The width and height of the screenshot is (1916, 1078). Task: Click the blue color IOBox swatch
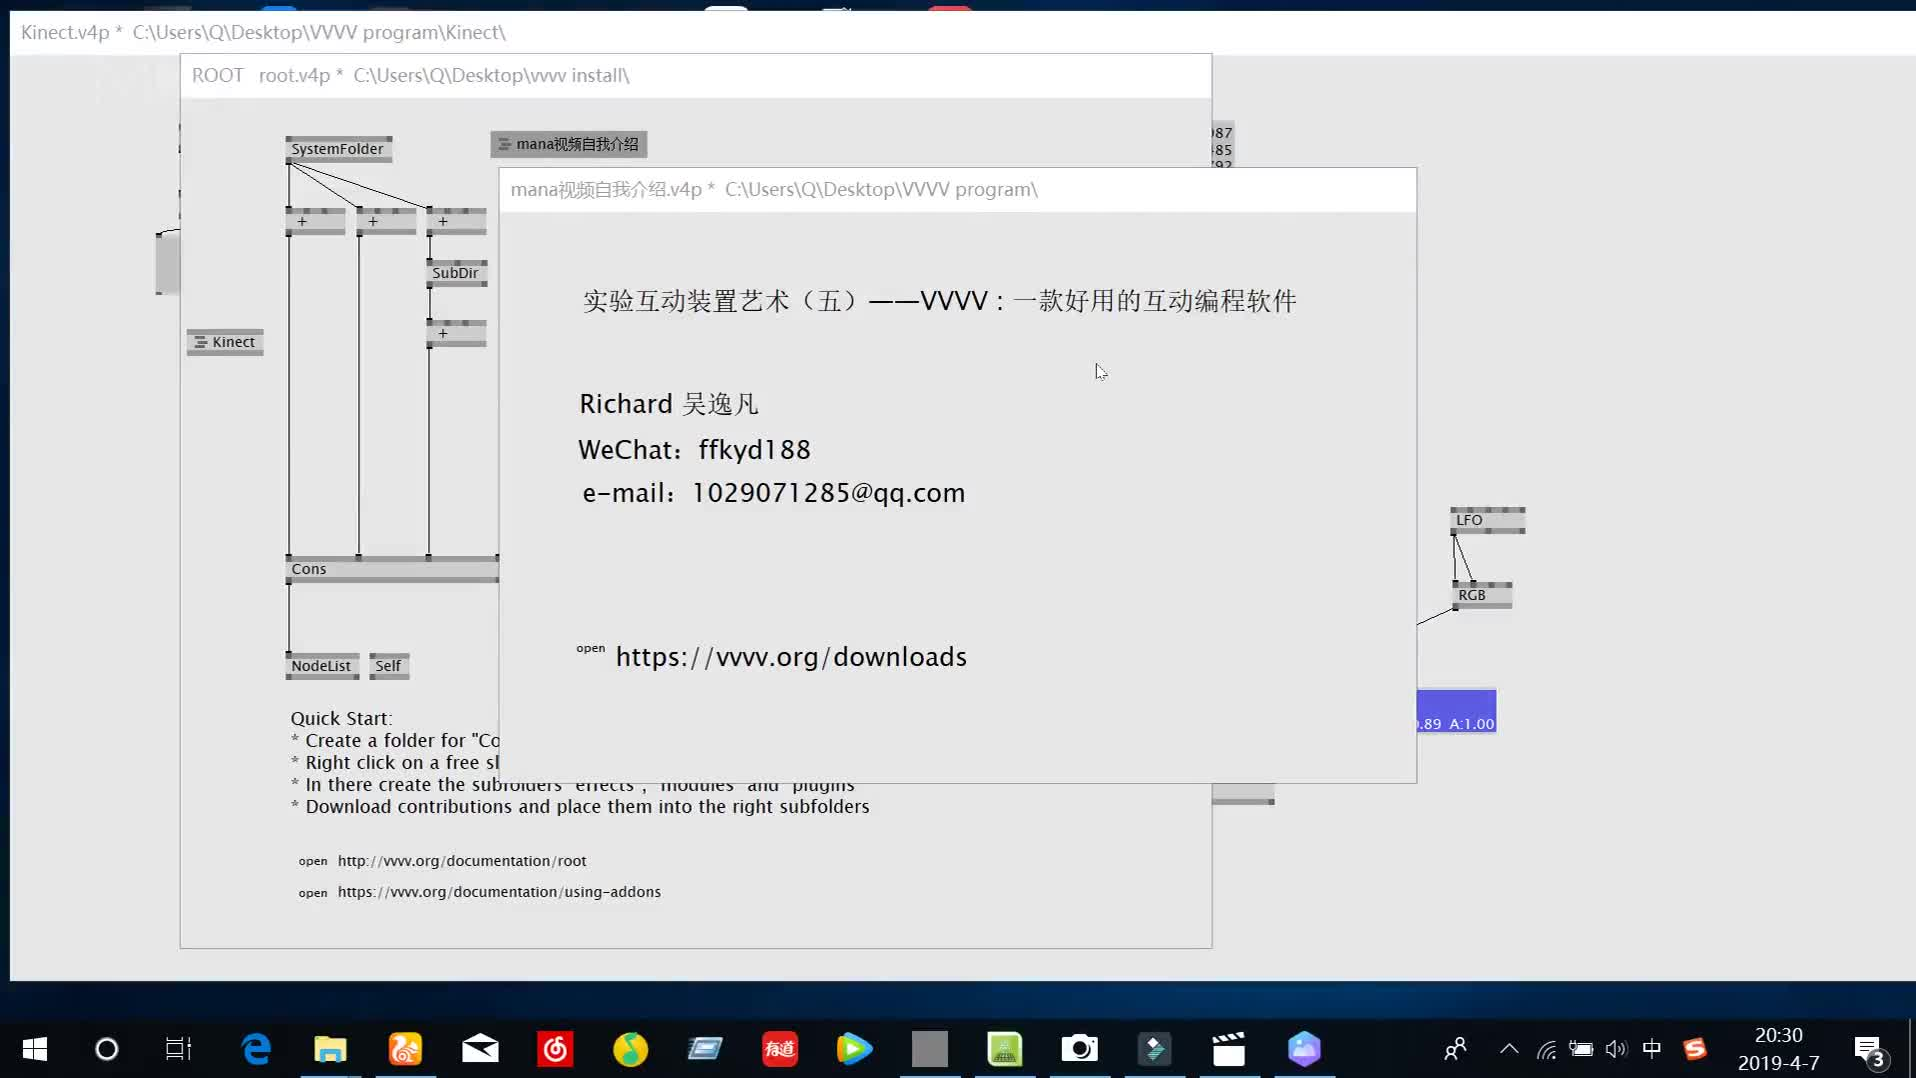click(1456, 711)
